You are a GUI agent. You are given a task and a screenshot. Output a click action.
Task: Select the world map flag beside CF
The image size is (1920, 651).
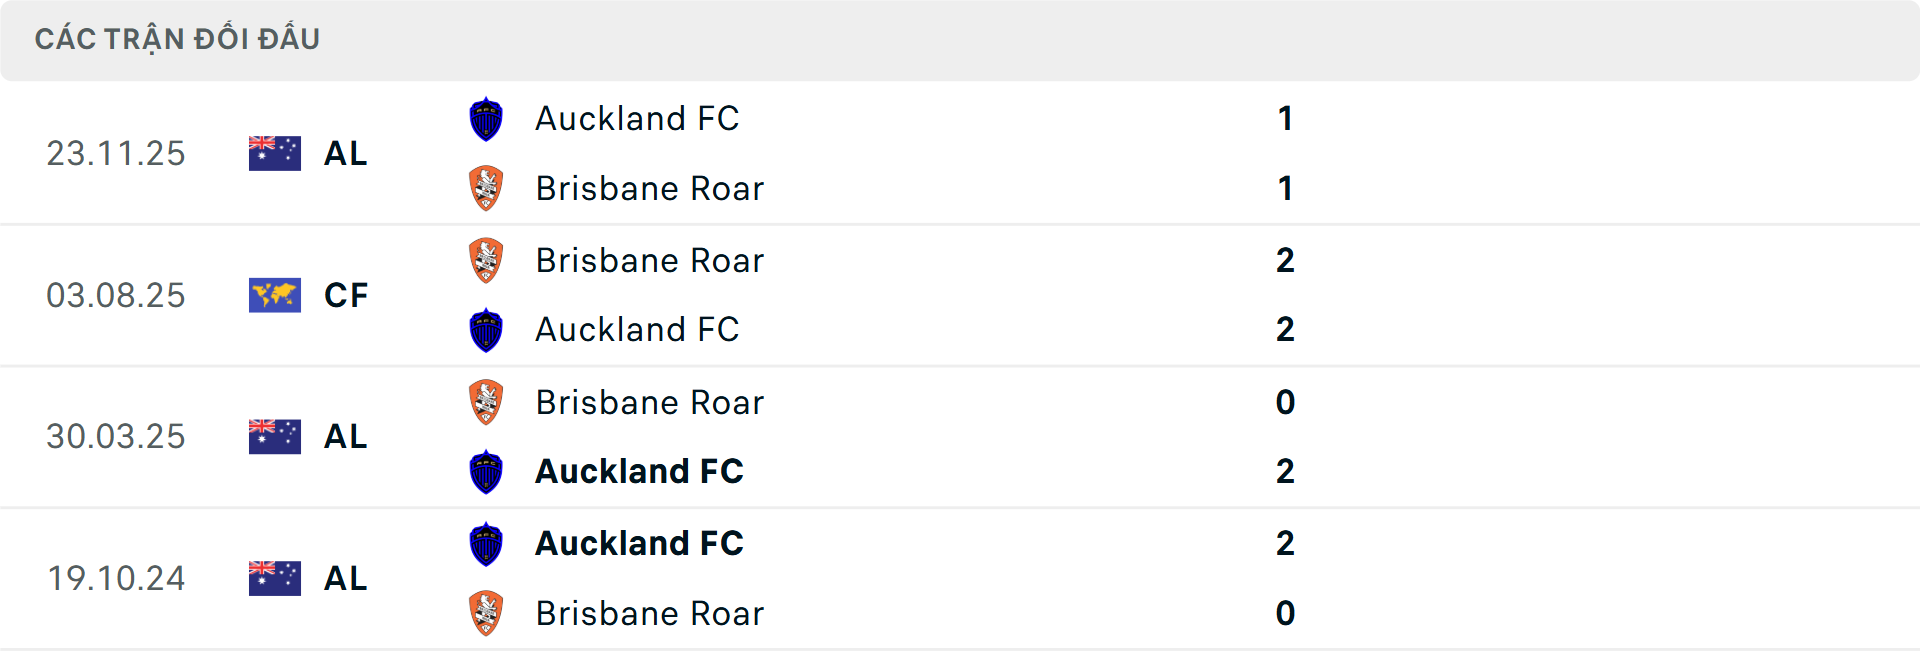click(274, 295)
